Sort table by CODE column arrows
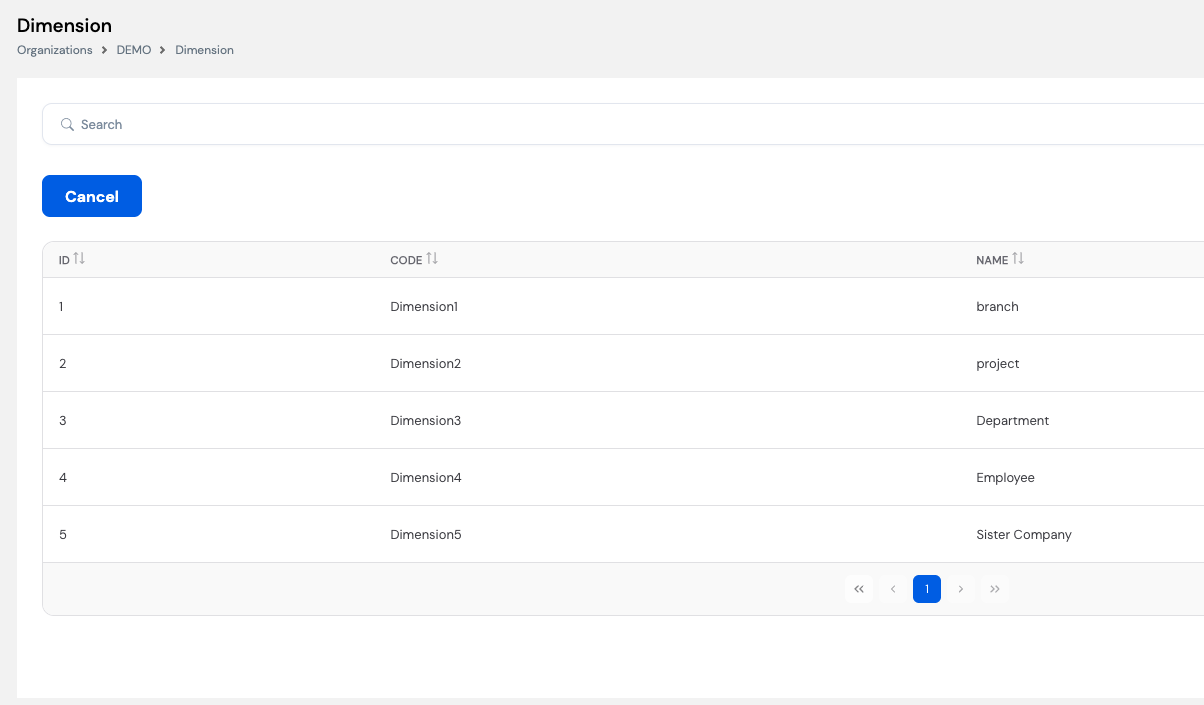This screenshot has height=705, width=1204. (432, 259)
